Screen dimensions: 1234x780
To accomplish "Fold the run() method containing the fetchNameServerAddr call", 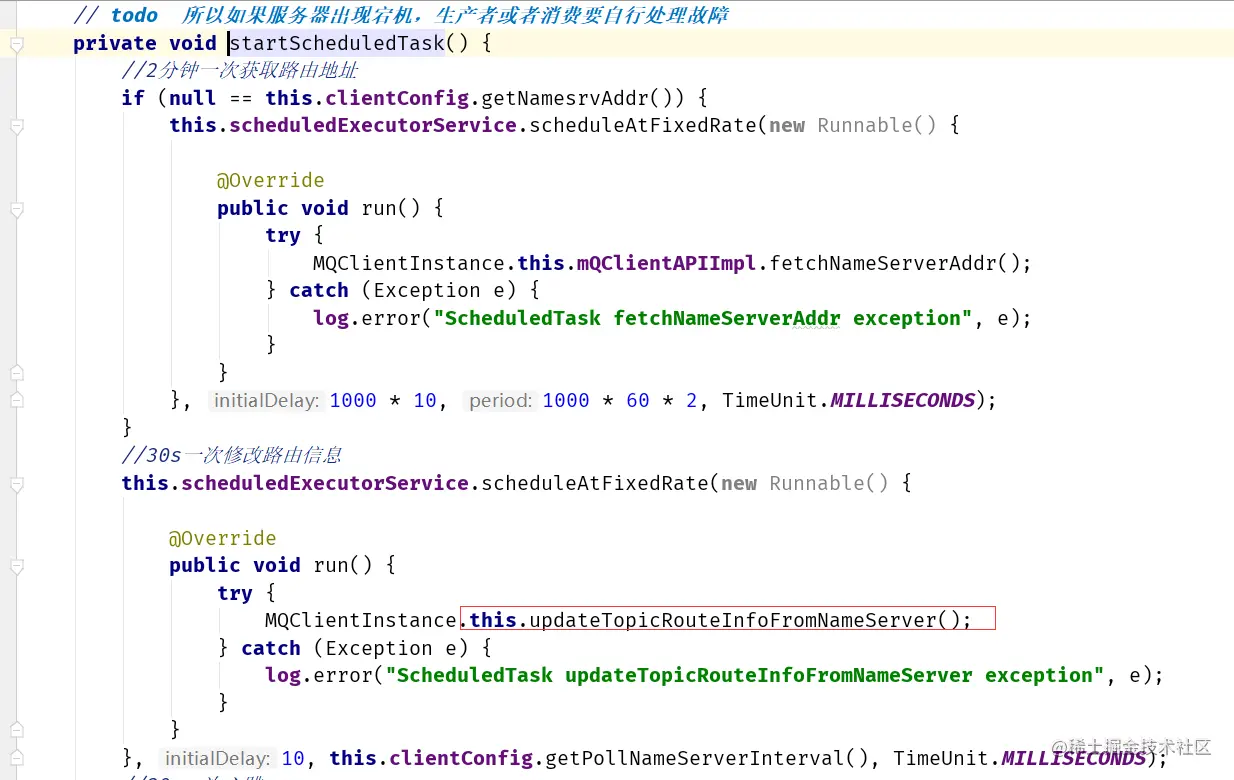I will click(x=16, y=209).
